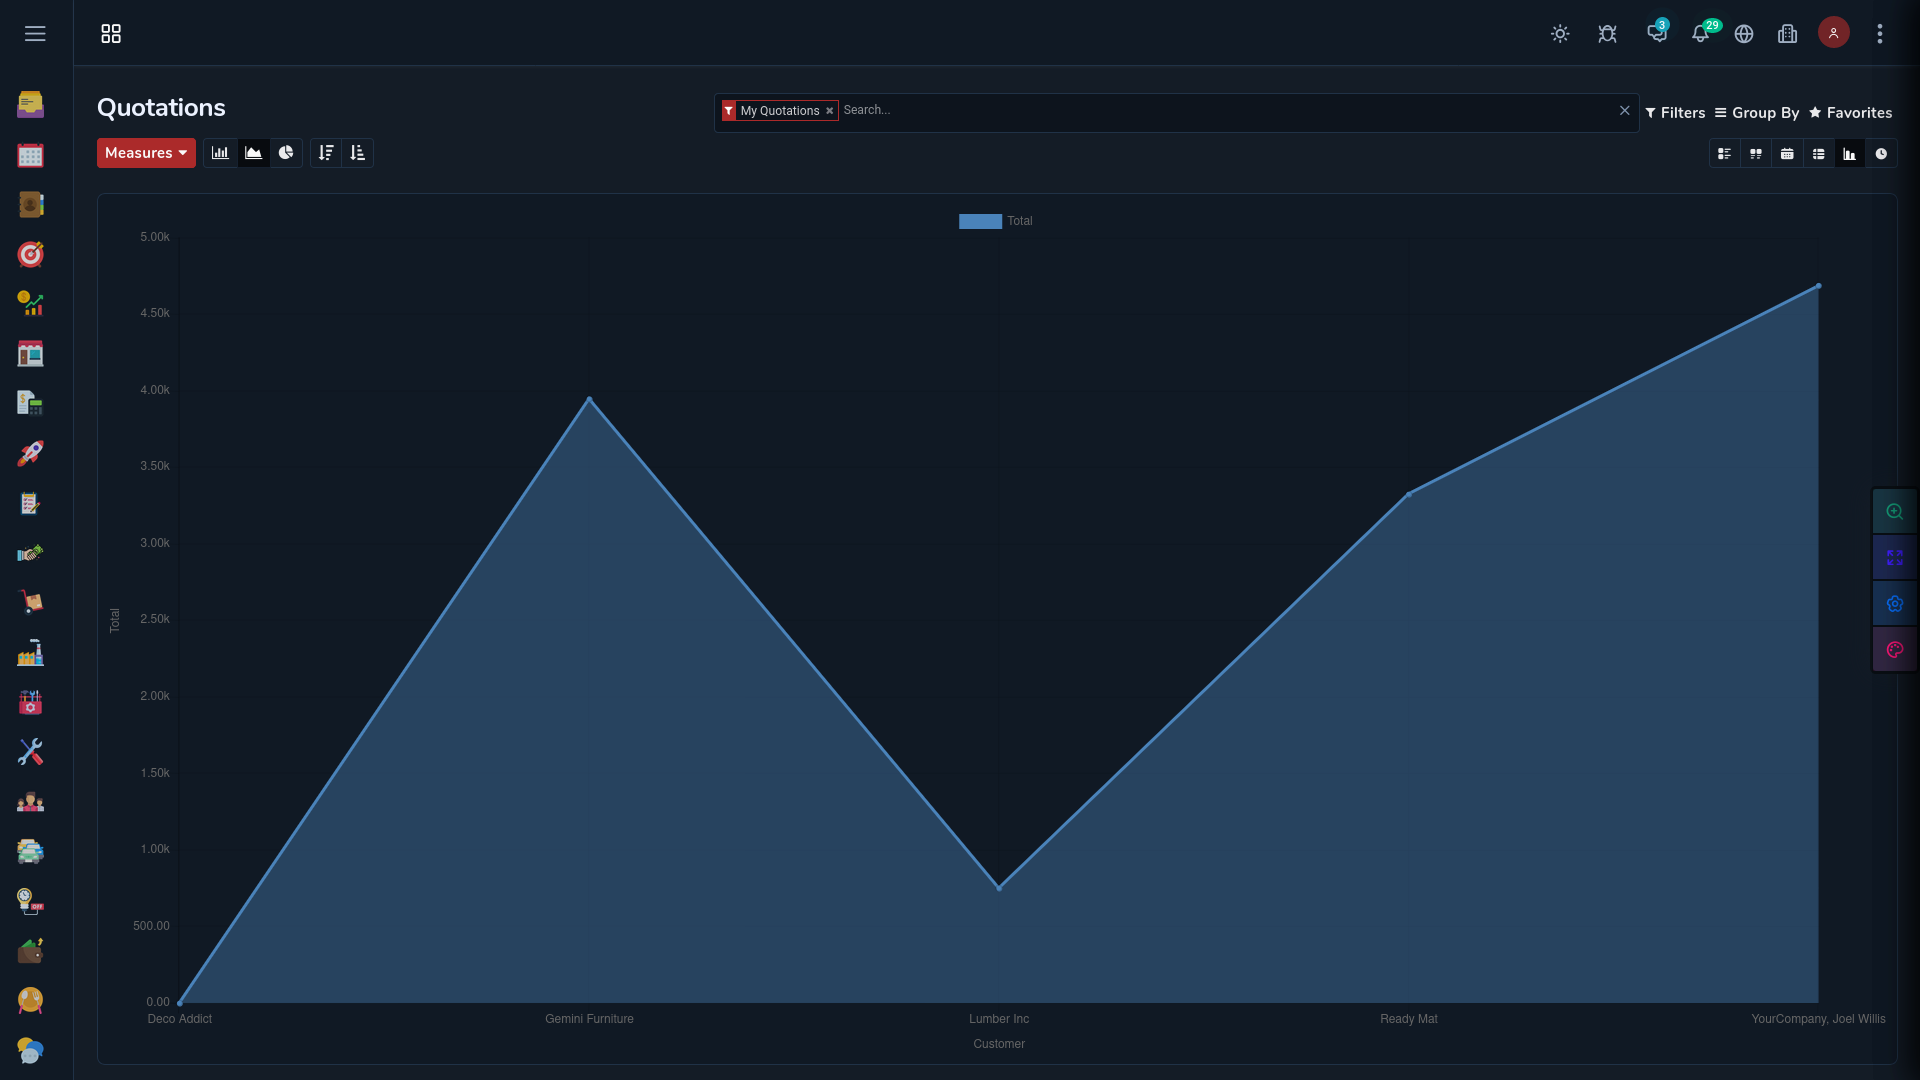
Task: Open the apps grid launcher
Action: tap(111, 34)
